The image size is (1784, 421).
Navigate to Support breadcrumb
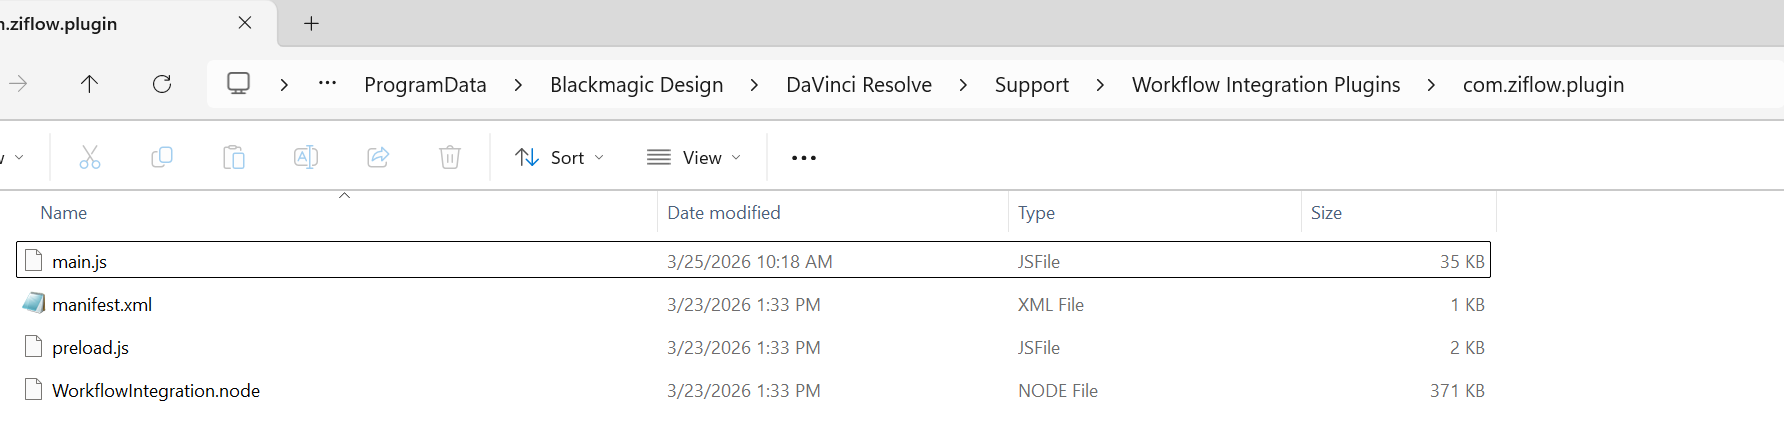(1032, 85)
